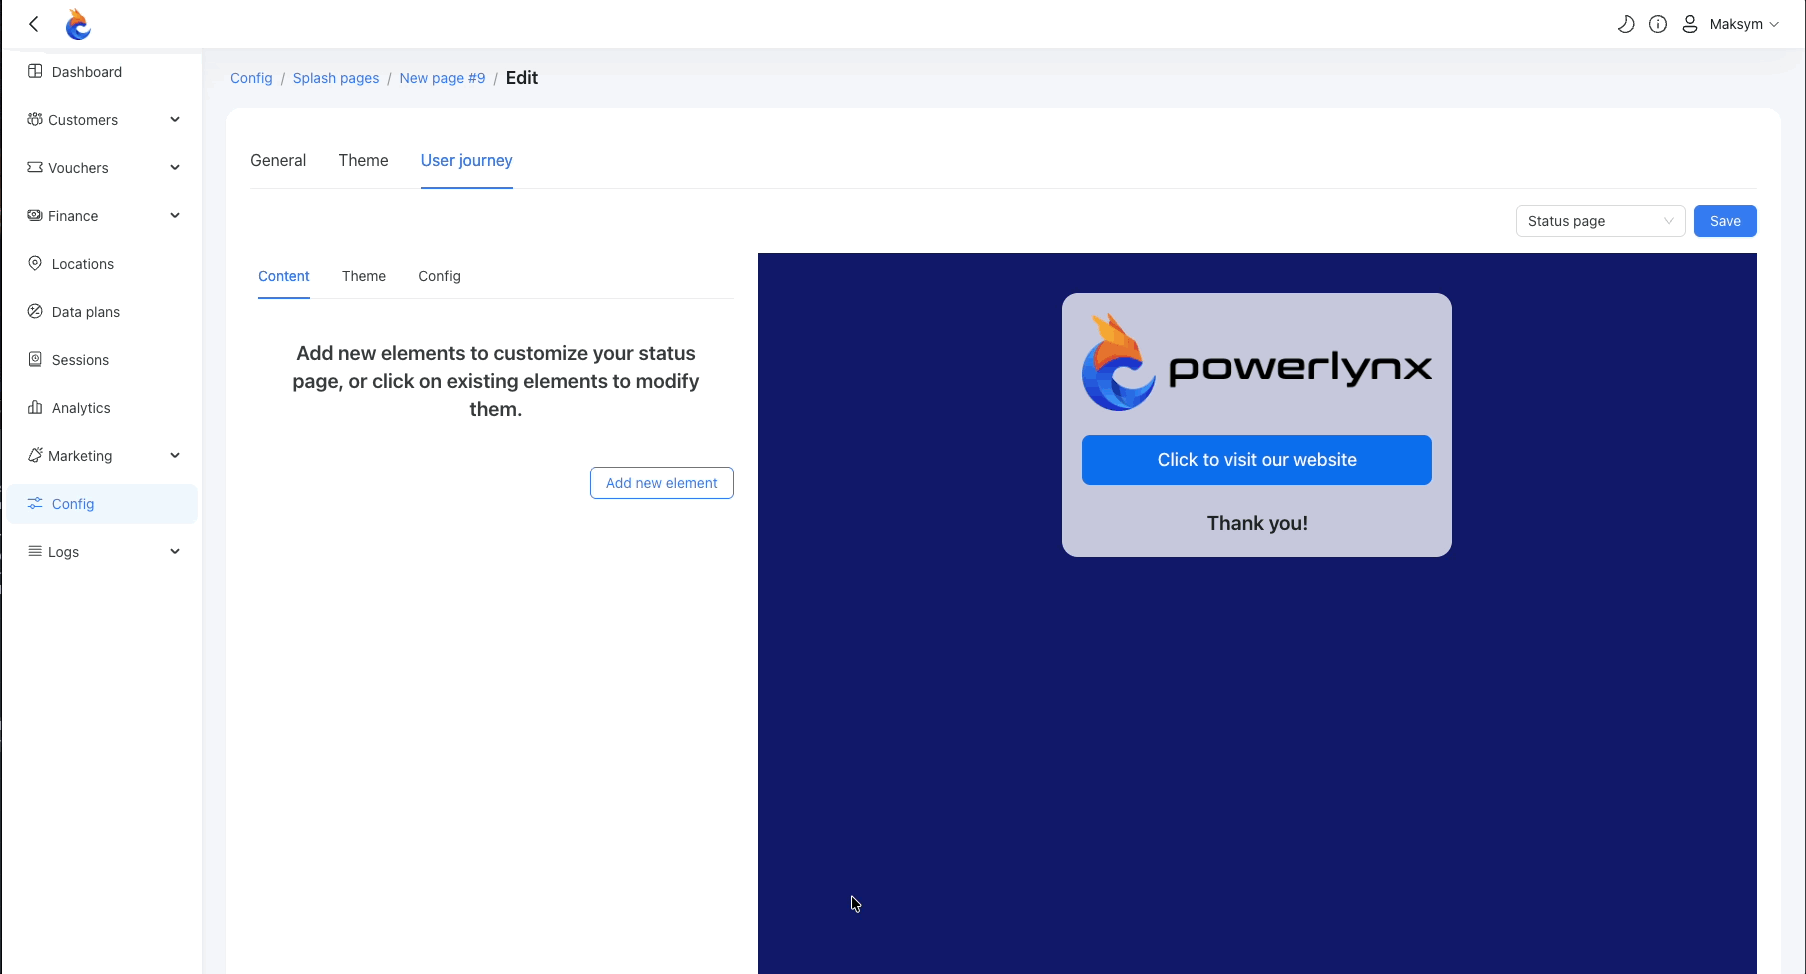Expand the Customers menu chevron
Screen dimensions: 1806x974
pyautogui.click(x=175, y=120)
